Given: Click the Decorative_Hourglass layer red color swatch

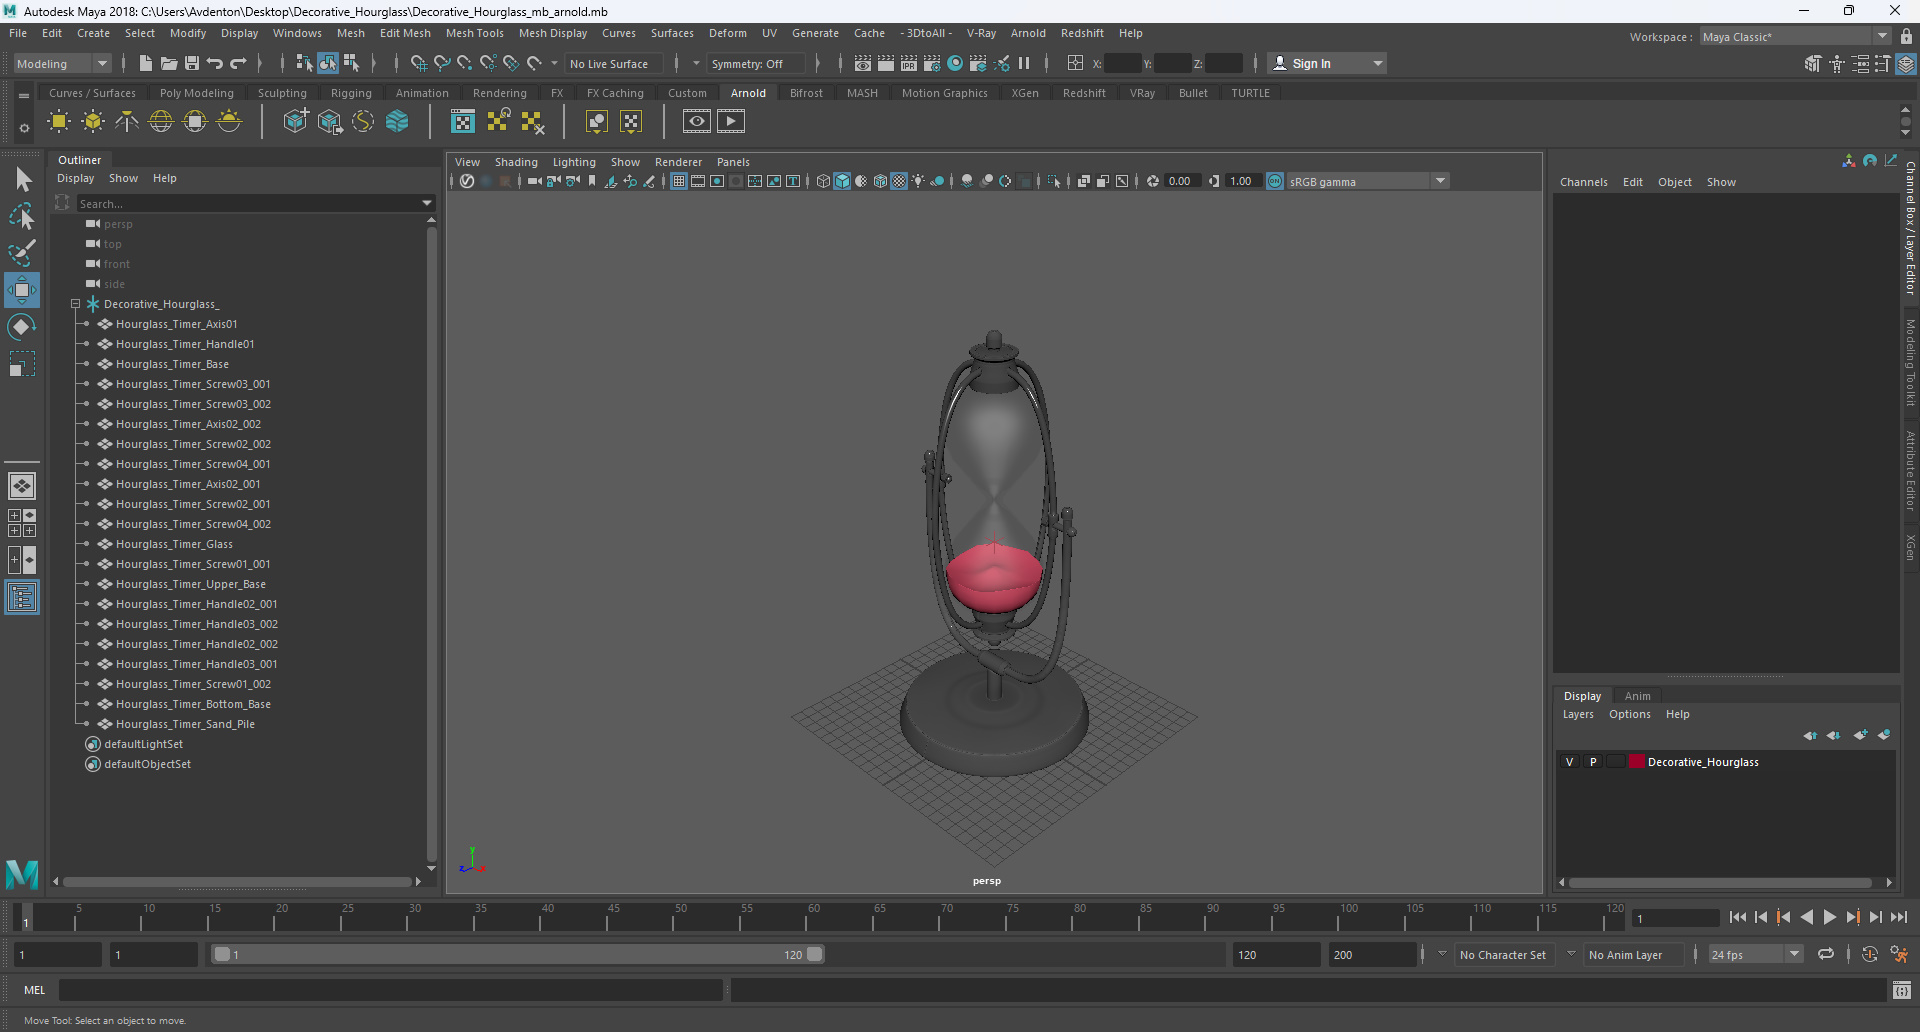Looking at the screenshot, I should (x=1637, y=762).
